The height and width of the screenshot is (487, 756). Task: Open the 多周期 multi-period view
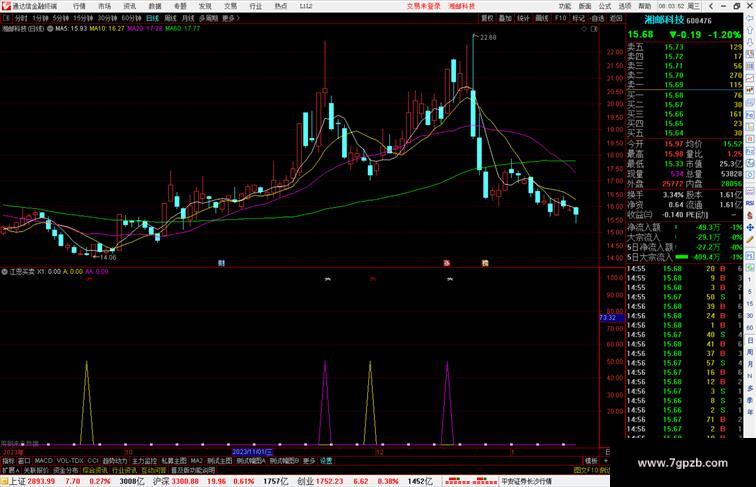(x=208, y=18)
